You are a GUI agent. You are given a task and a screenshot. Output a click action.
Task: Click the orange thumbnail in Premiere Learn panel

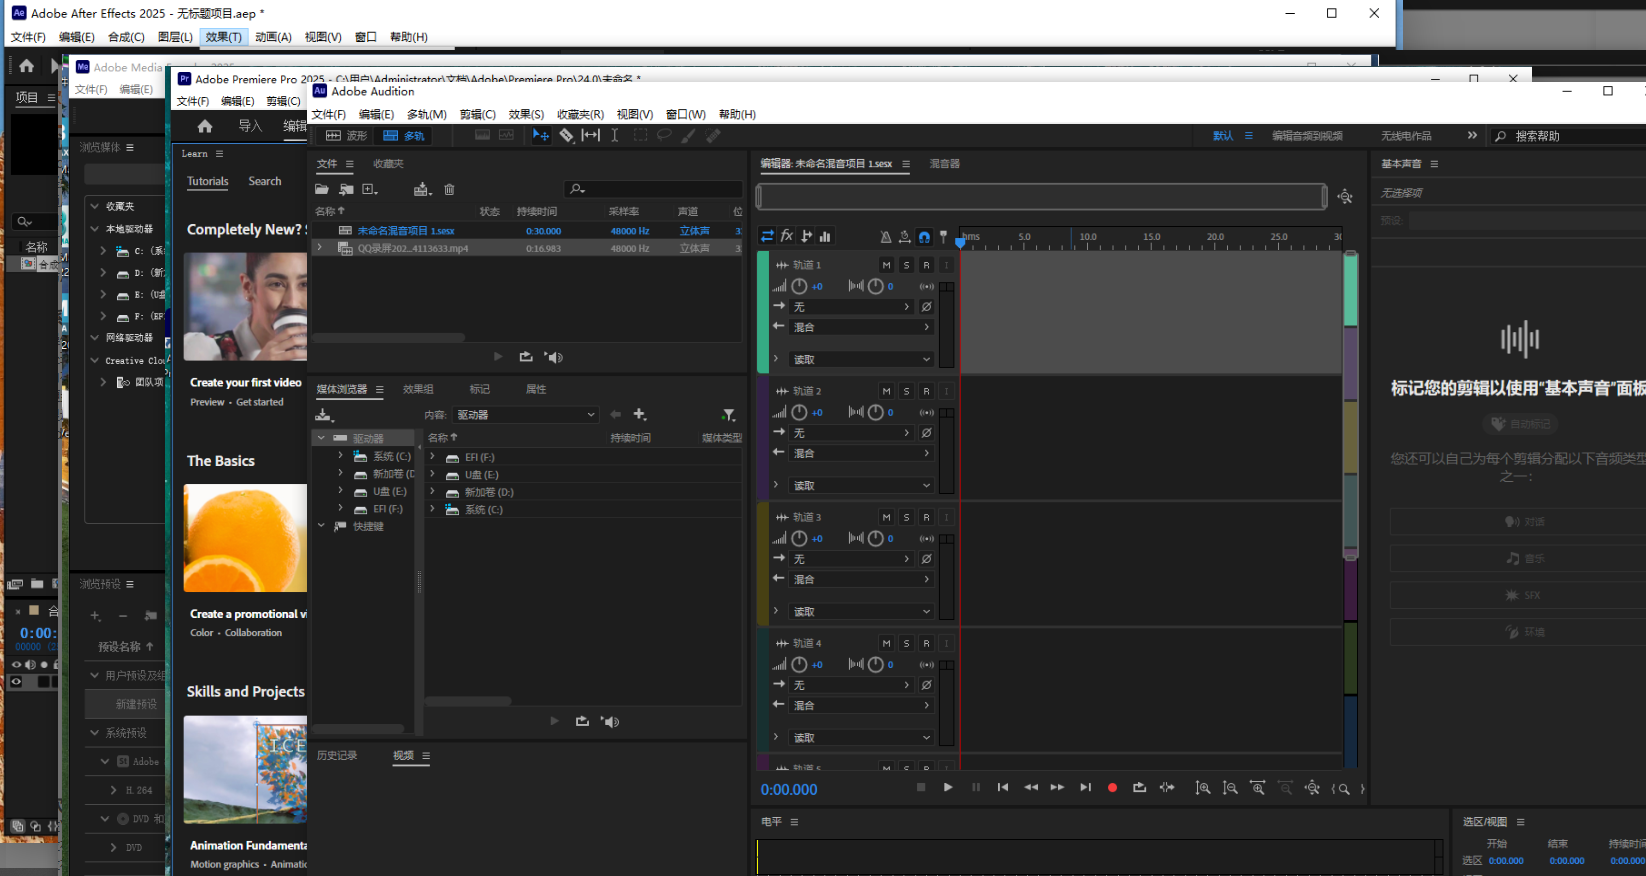point(245,538)
